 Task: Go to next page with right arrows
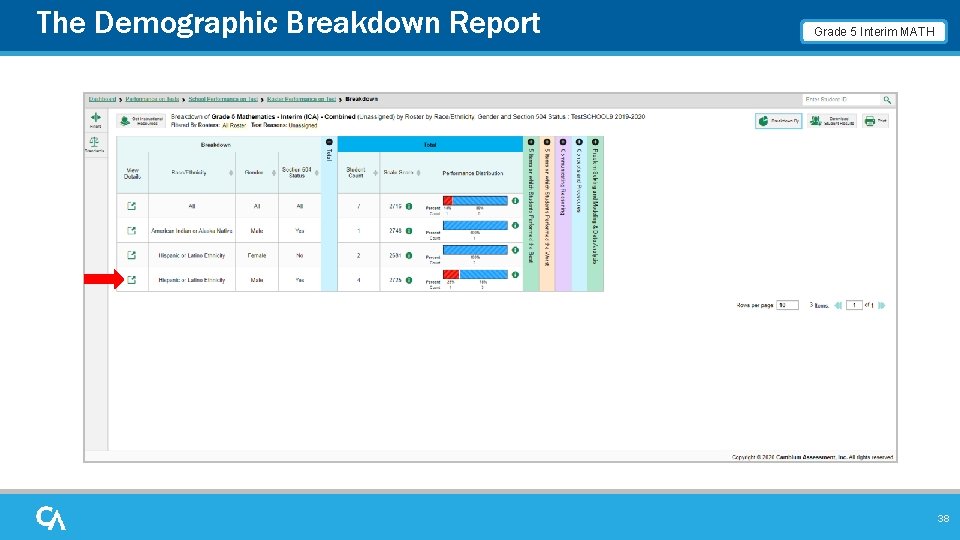pyautogui.click(x=882, y=305)
